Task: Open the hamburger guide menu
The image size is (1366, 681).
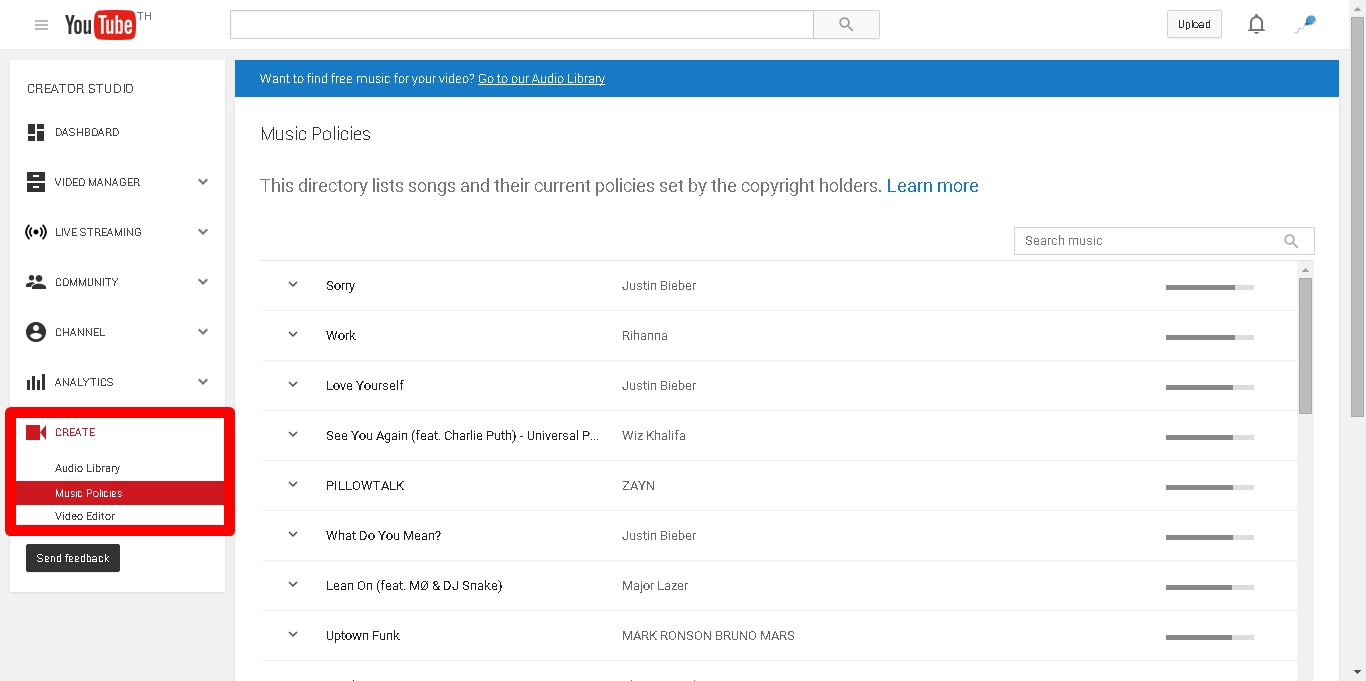Action: pos(41,25)
